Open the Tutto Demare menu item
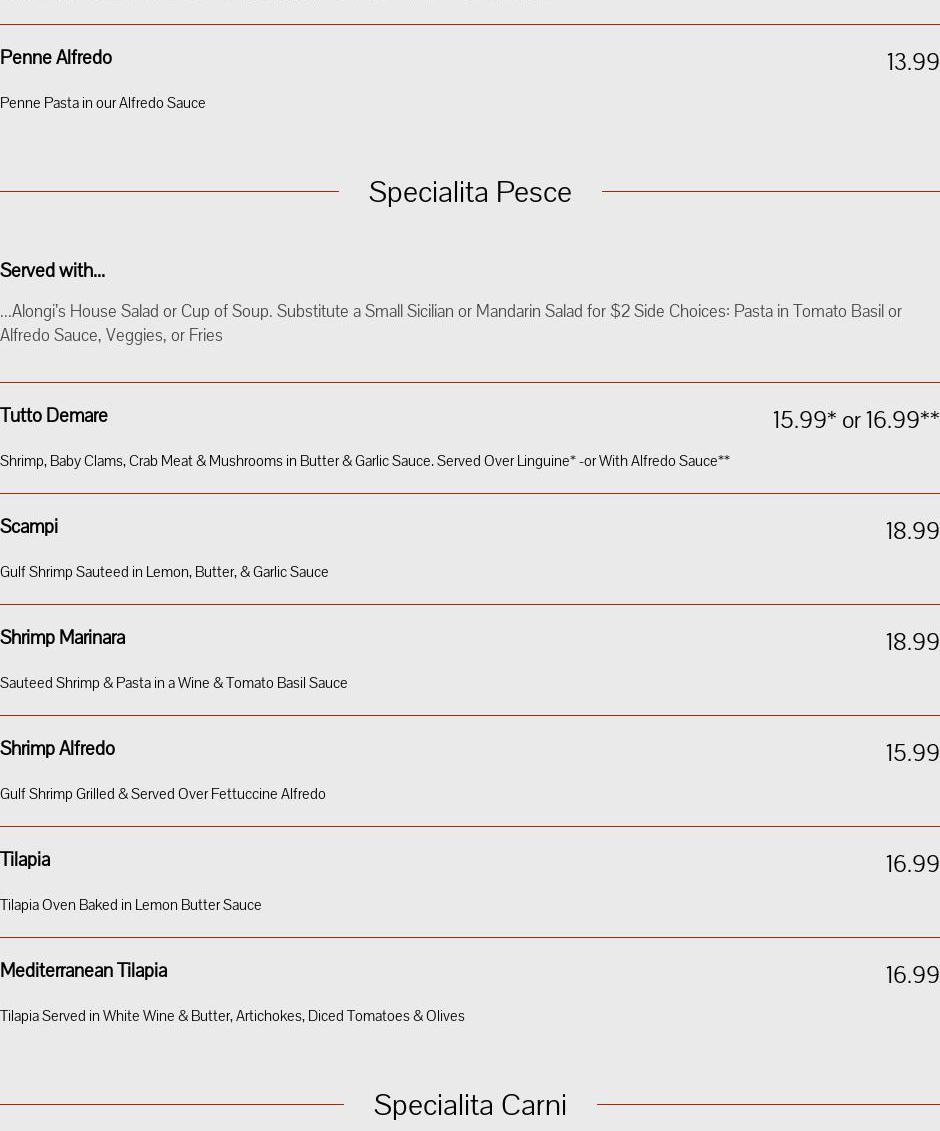The width and height of the screenshot is (940, 1131). coord(54,416)
